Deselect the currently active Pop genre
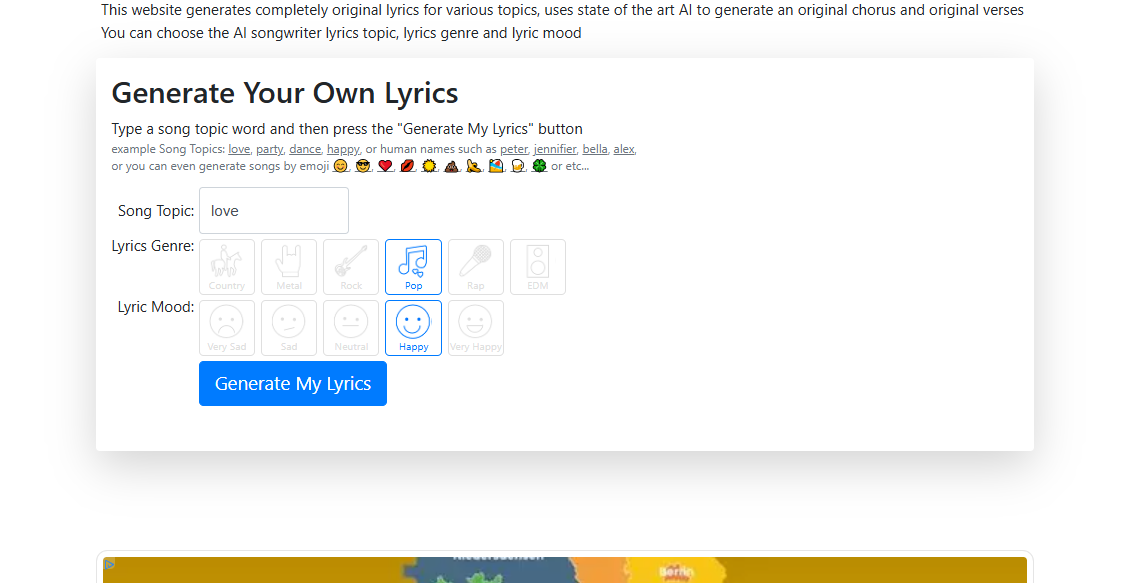Viewport: 1143px width, 583px height. [413, 266]
